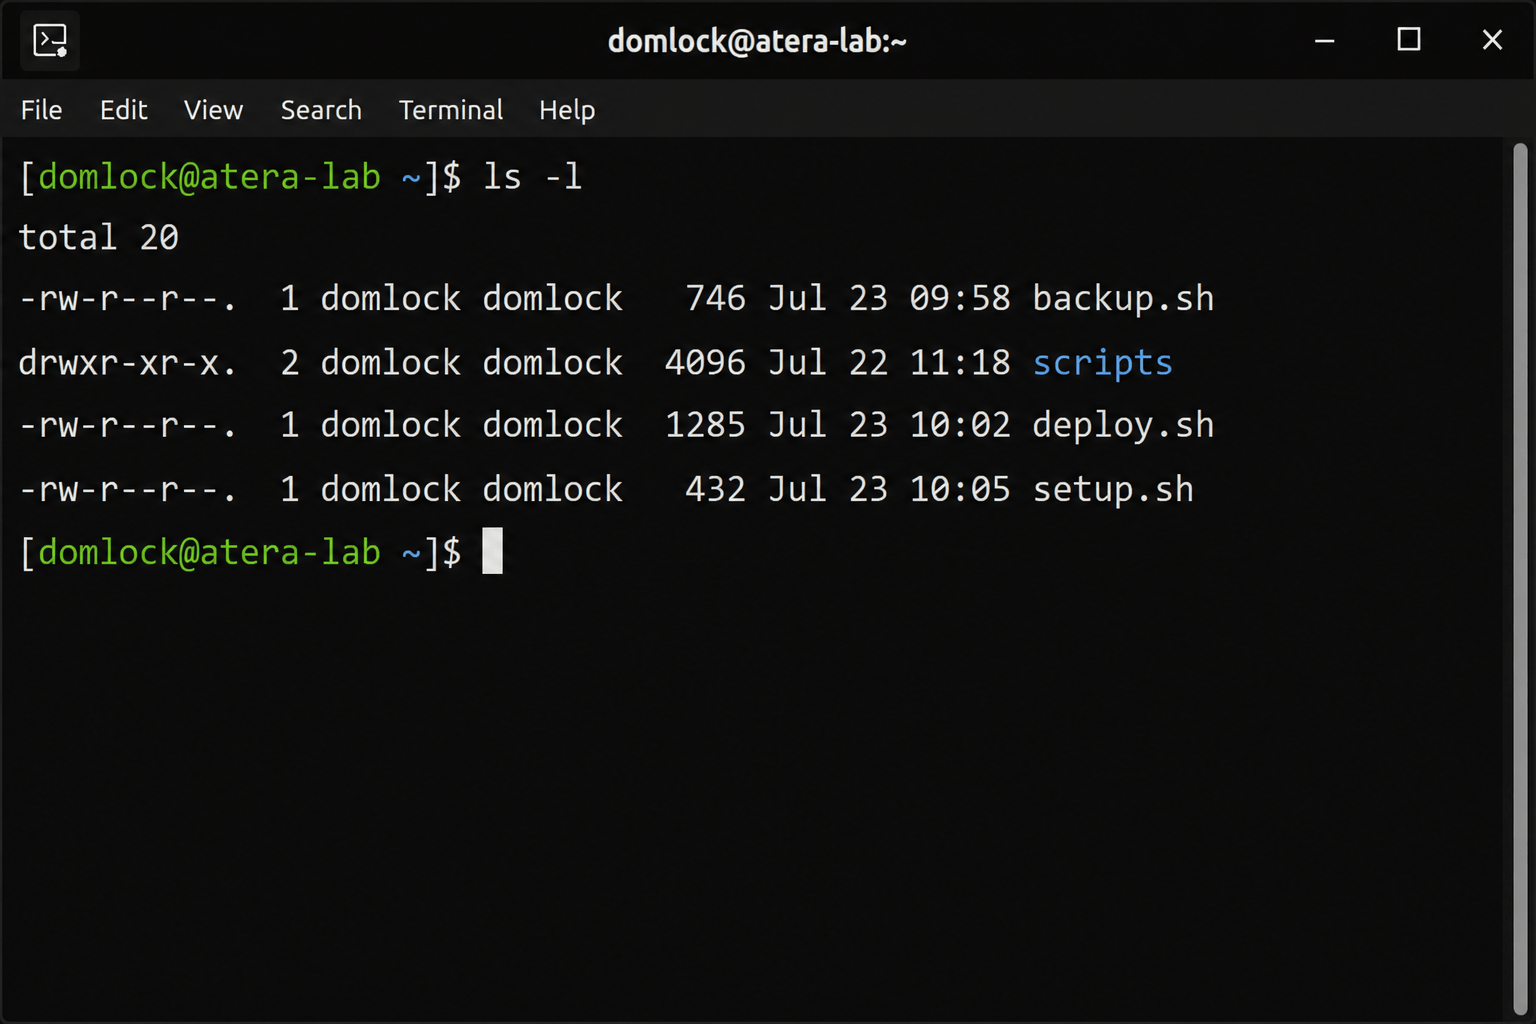
Task: Click the drwxr-xr-x. permissions string
Action: click(127, 363)
